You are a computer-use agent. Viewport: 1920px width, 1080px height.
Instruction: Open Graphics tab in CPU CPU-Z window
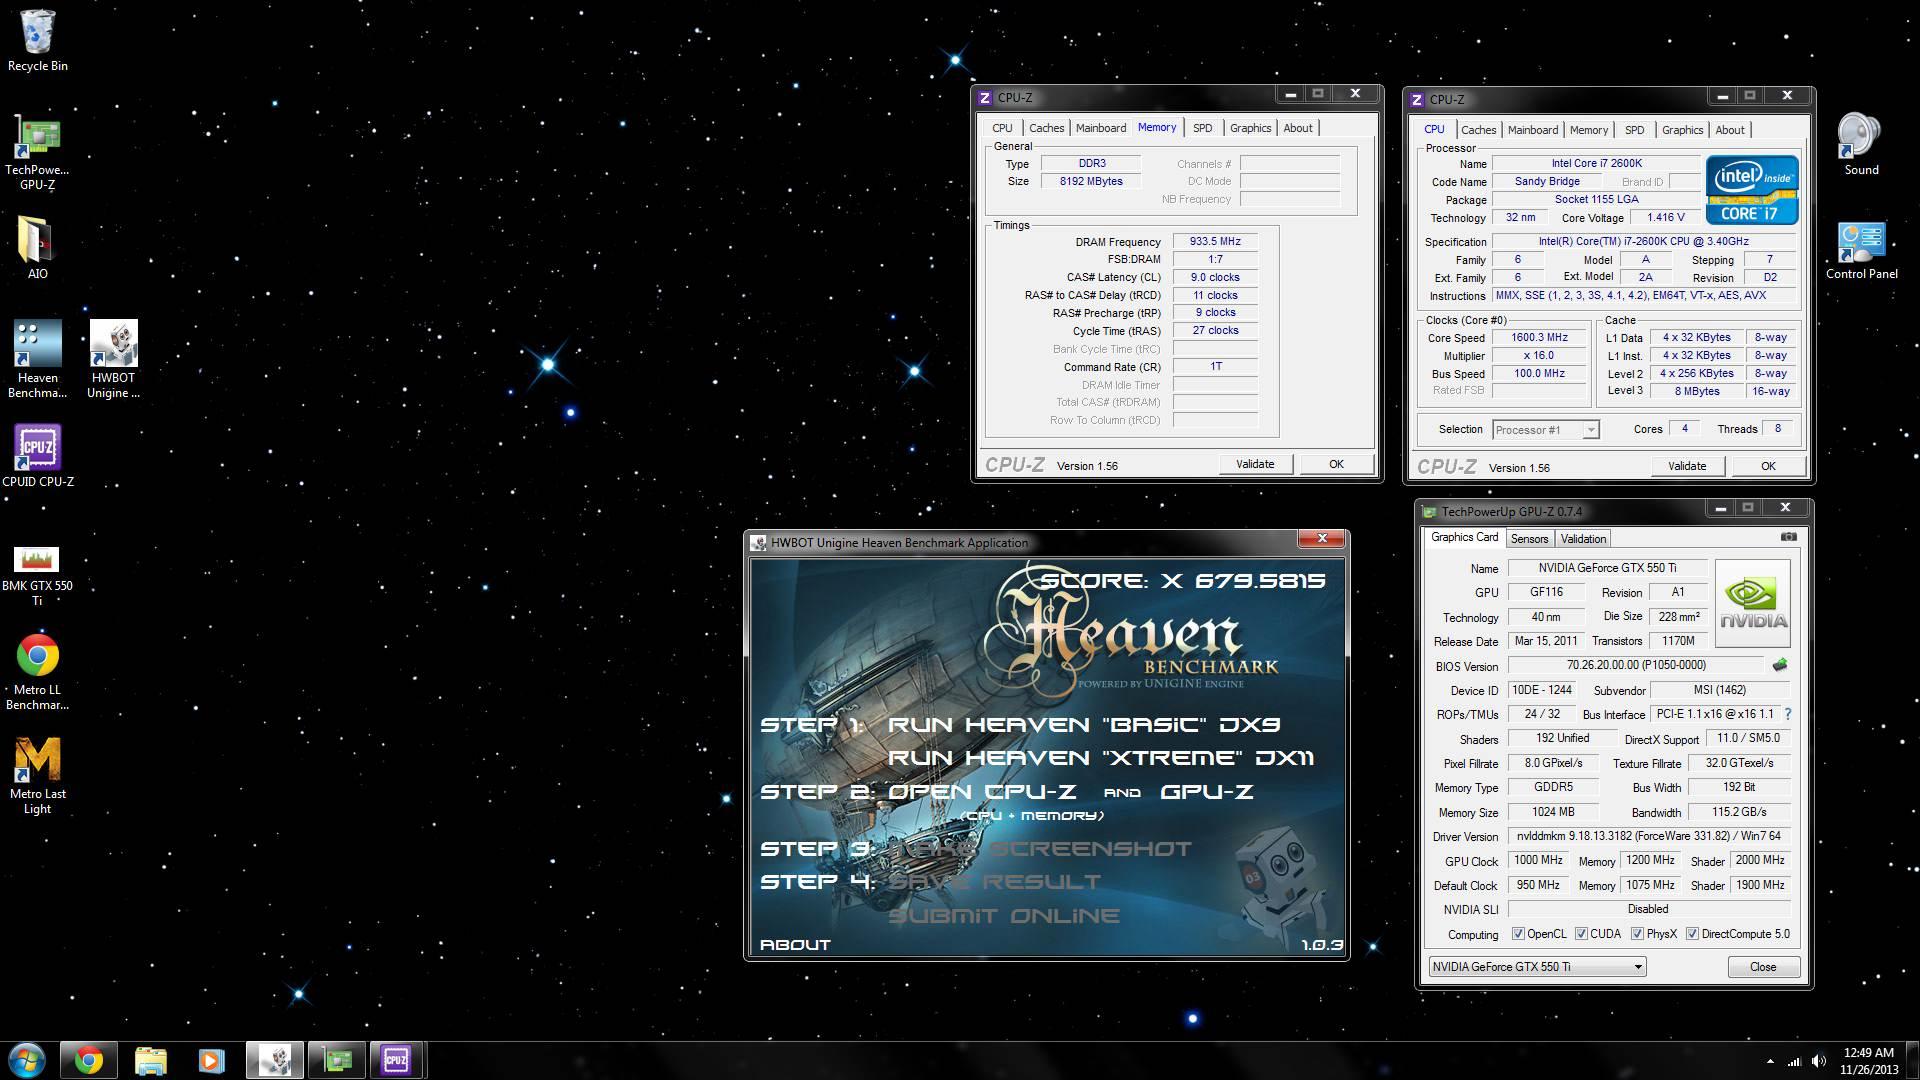(x=1682, y=130)
